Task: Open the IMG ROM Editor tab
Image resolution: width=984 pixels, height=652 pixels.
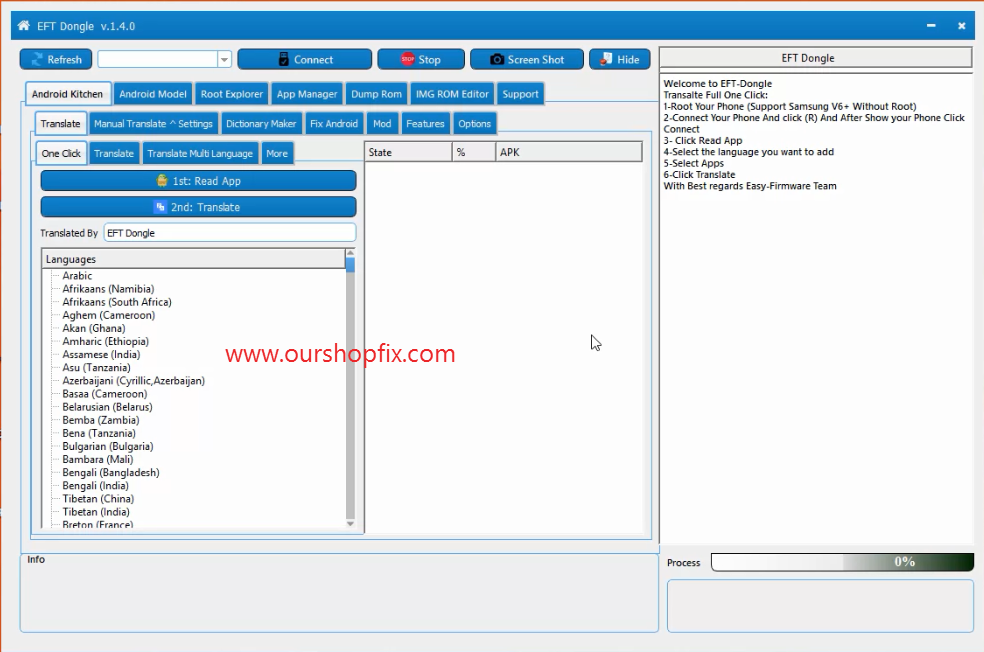Action: click(x=452, y=94)
